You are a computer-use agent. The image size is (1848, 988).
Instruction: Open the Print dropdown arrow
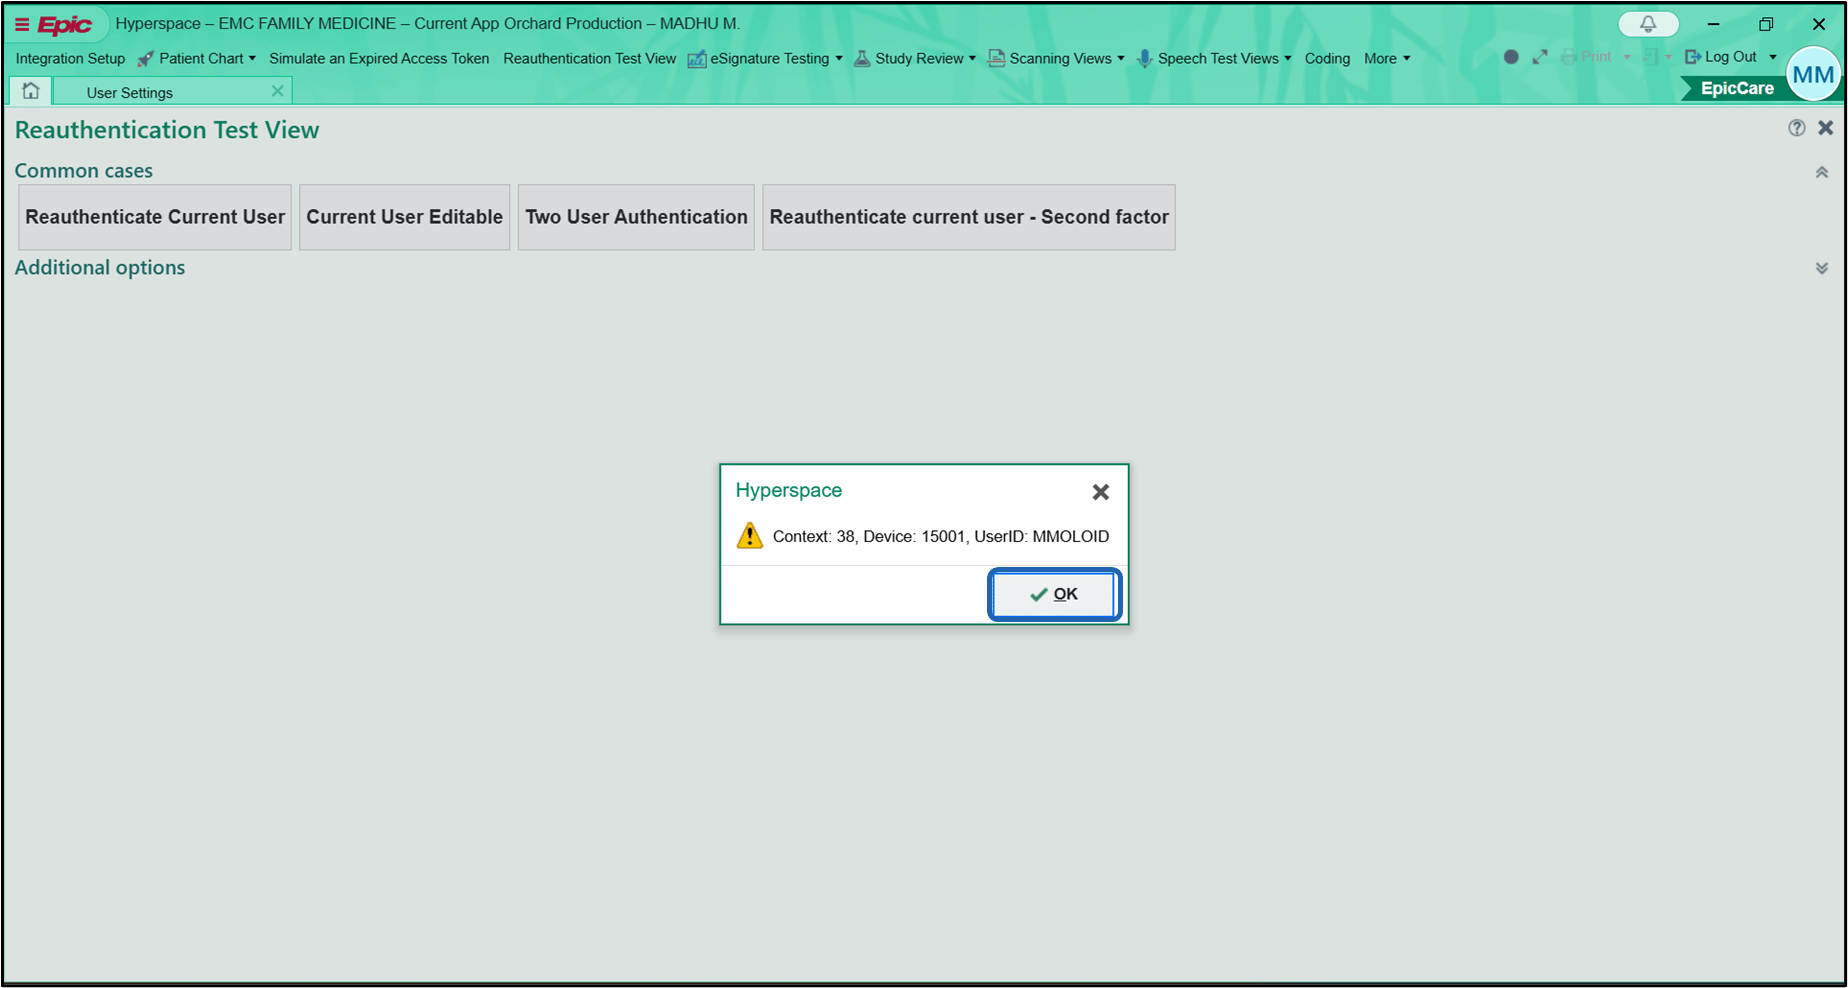pyautogui.click(x=1627, y=57)
